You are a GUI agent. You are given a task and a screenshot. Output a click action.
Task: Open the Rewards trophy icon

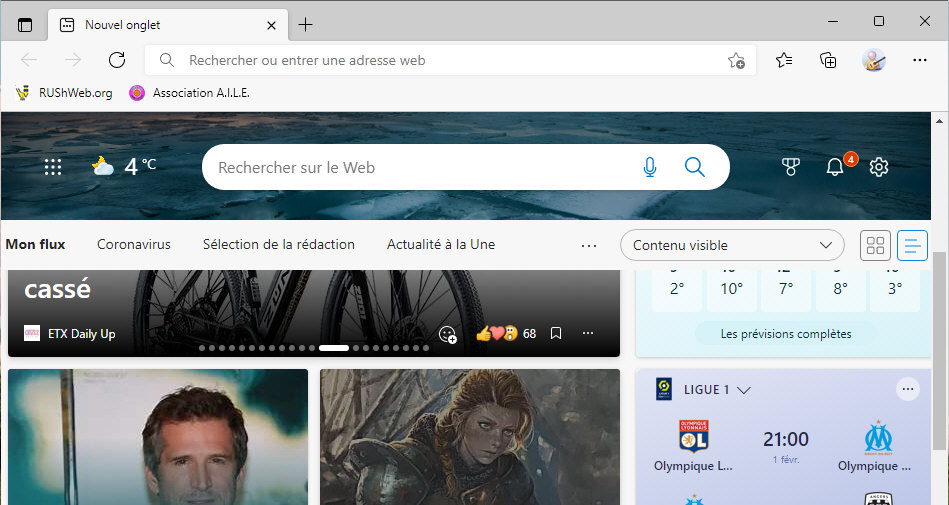(791, 167)
